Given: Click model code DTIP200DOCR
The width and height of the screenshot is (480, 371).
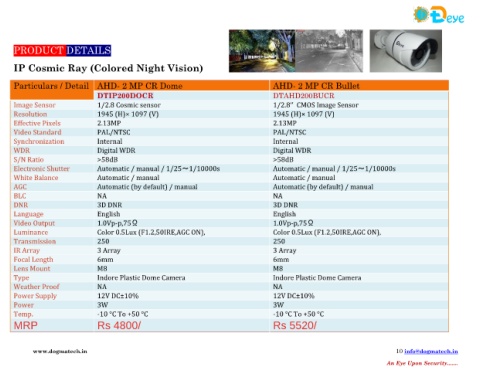Looking at the screenshot, I should coord(125,96).
